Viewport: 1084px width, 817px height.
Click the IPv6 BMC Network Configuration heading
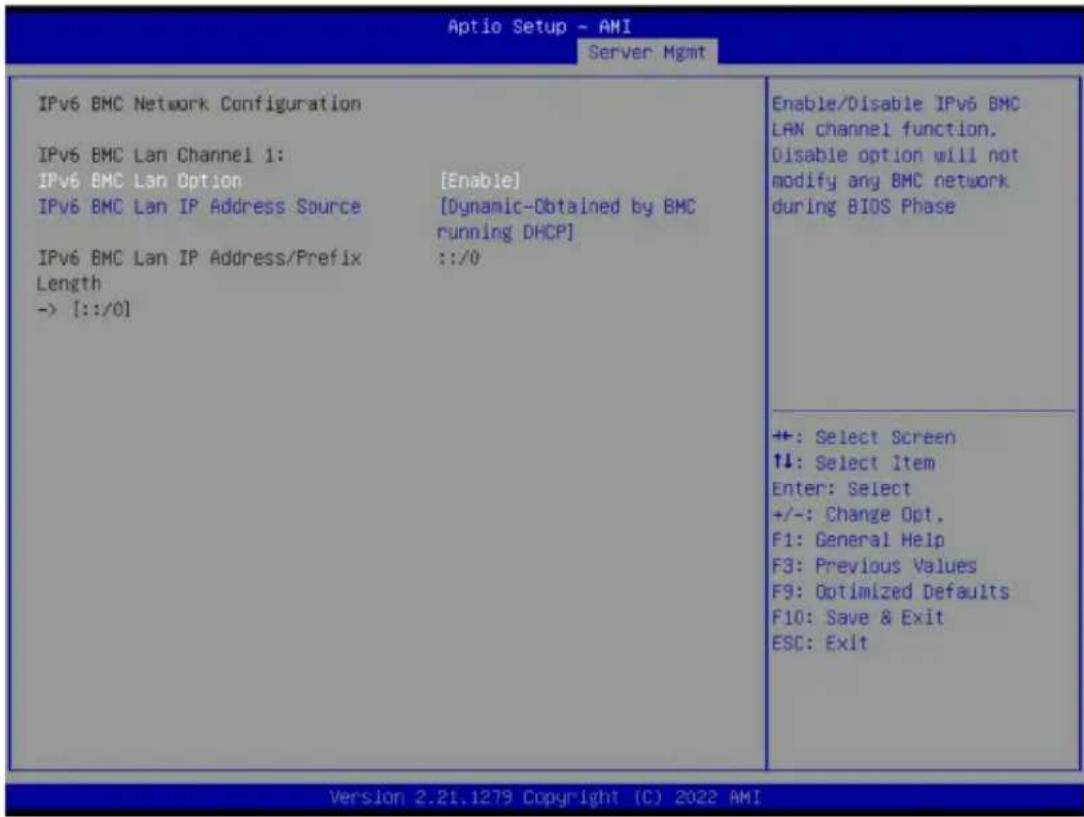point(199,104)
